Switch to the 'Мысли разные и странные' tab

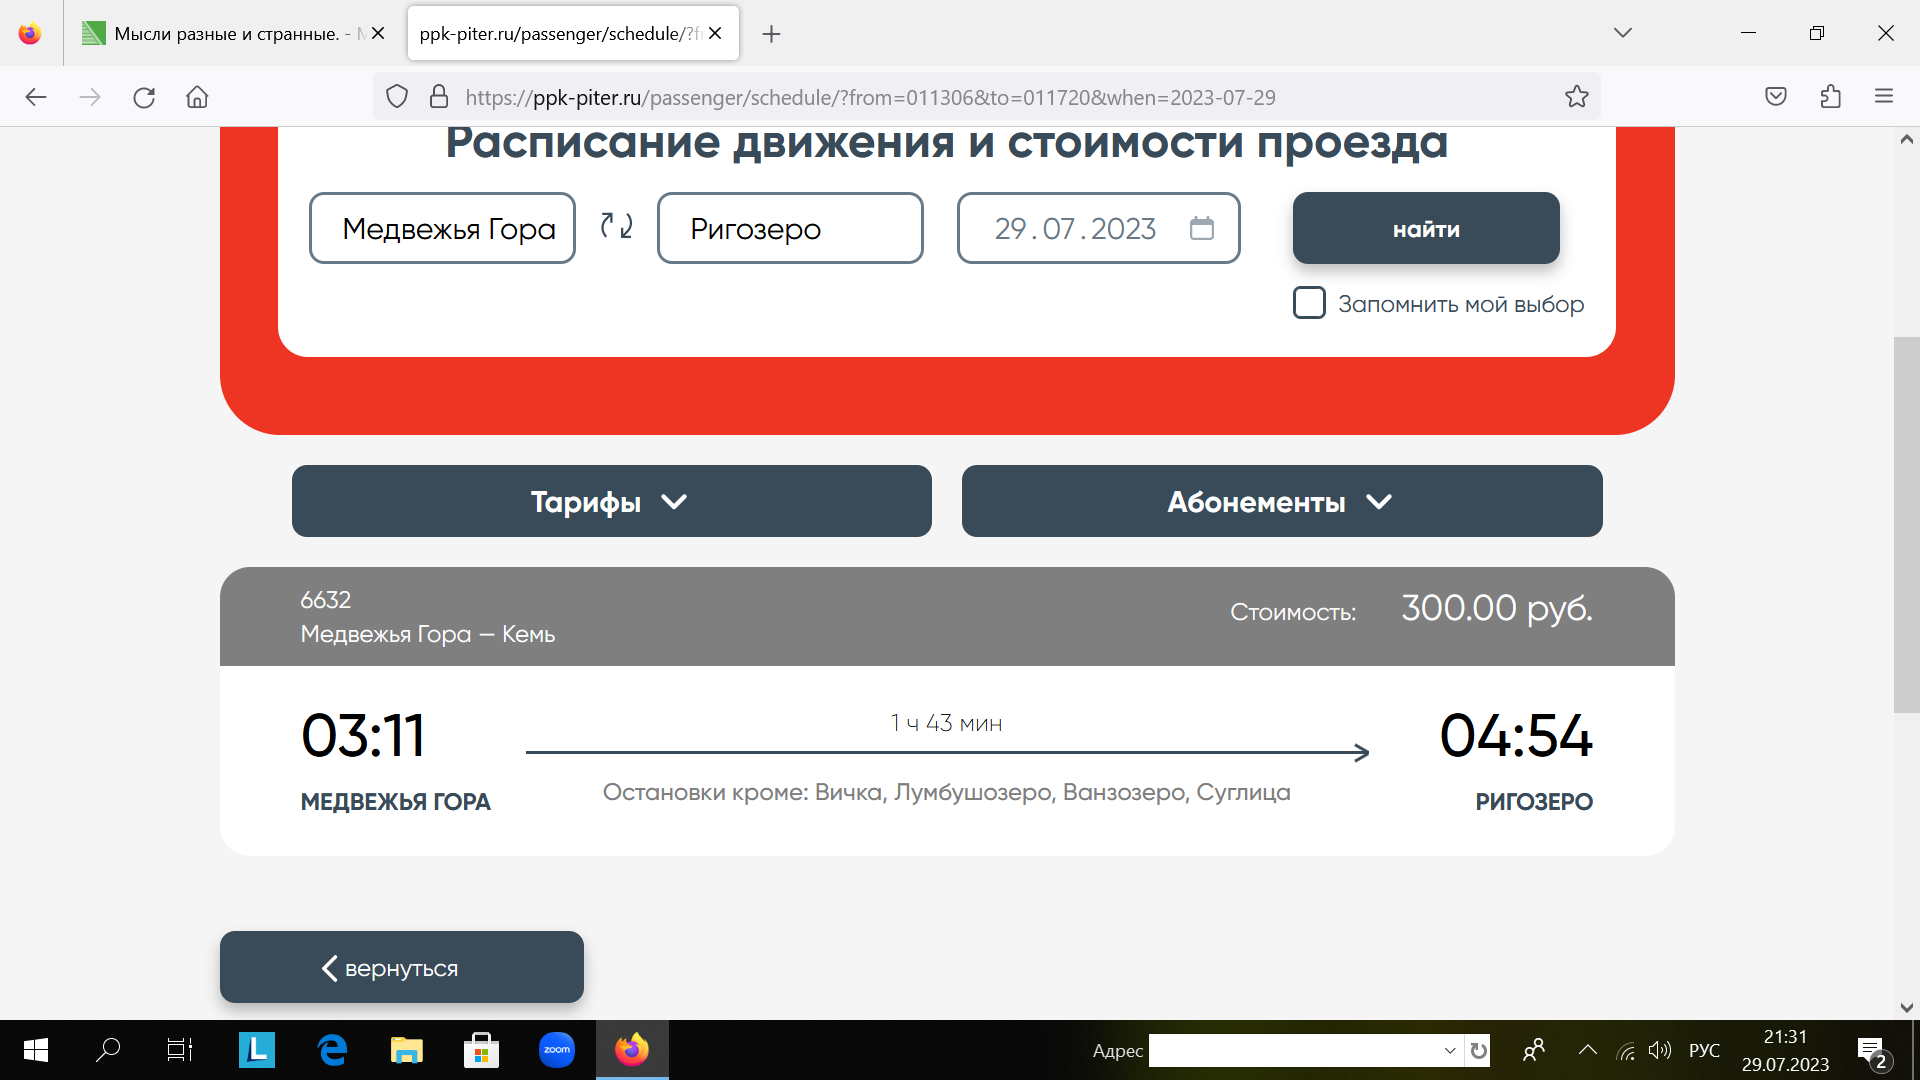[225, 33]
